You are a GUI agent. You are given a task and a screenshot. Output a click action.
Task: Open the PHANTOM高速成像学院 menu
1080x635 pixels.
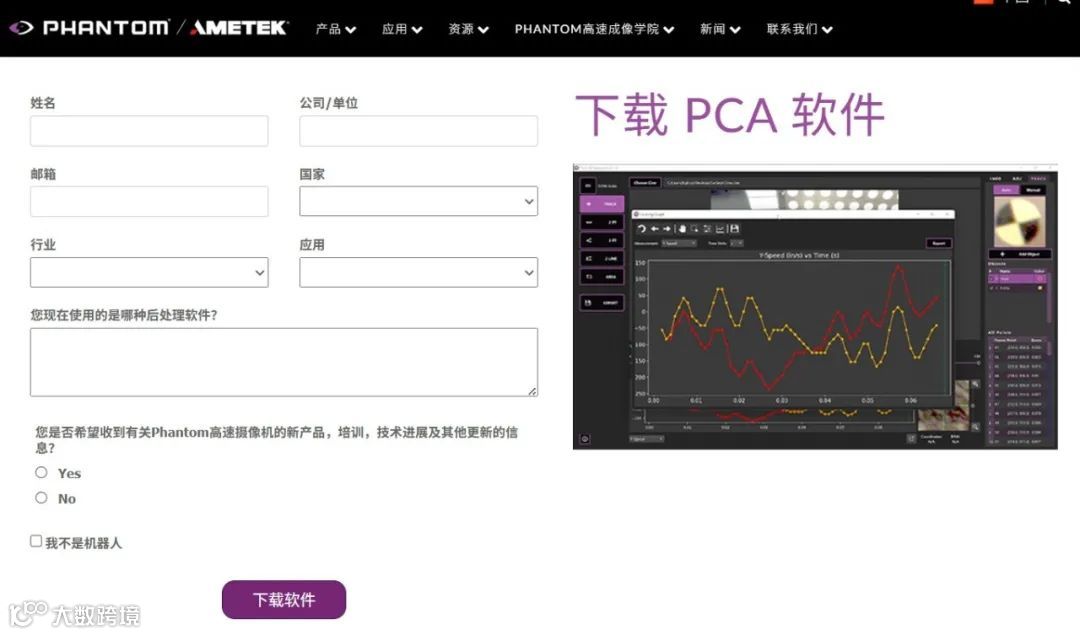tap(594, 29)
